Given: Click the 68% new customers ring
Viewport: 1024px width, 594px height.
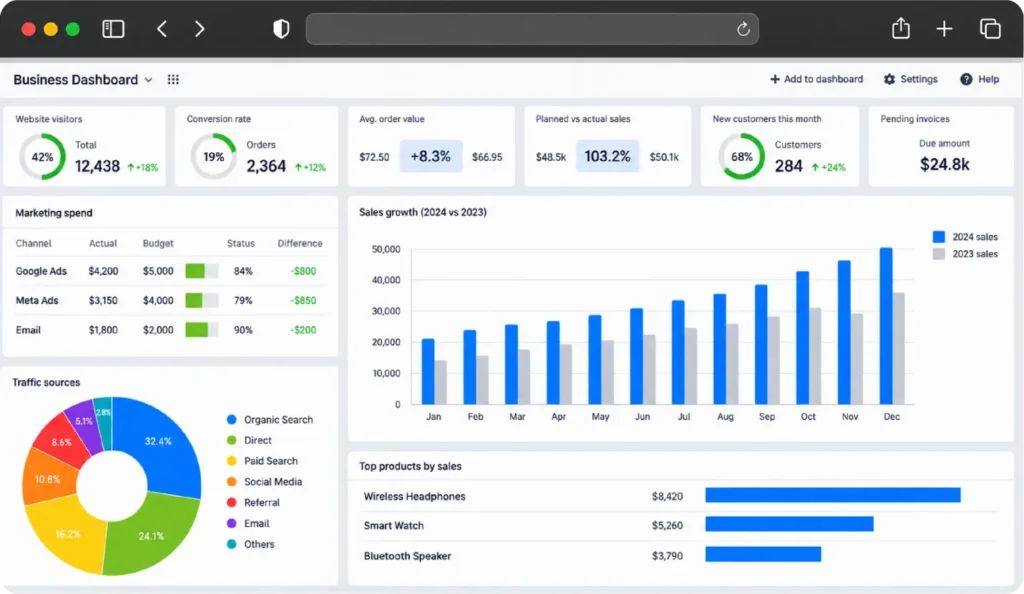Looking at the screenshot, I should (x=741, y=157).
